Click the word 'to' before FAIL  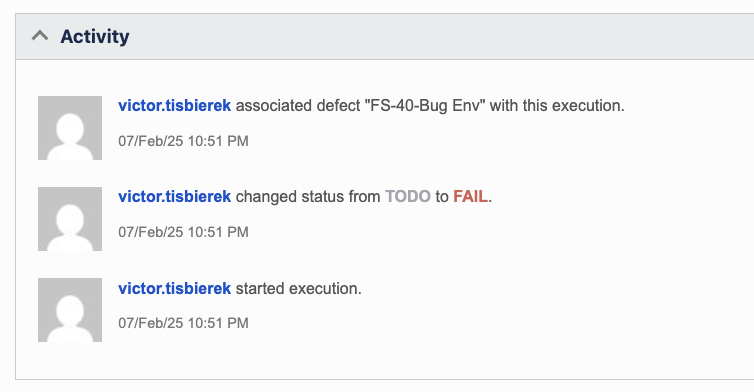click(x=442, y=196)
